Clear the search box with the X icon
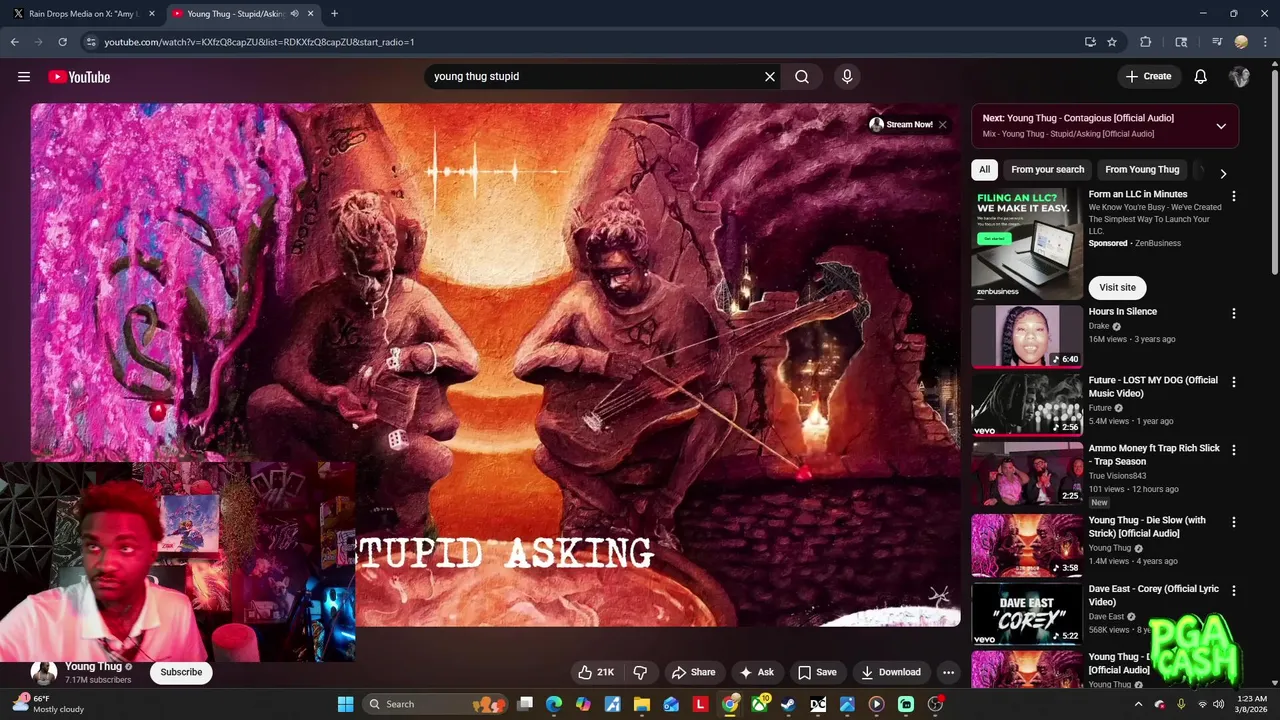This screenshot has width=1280, height=720. [x=770, y=77]
